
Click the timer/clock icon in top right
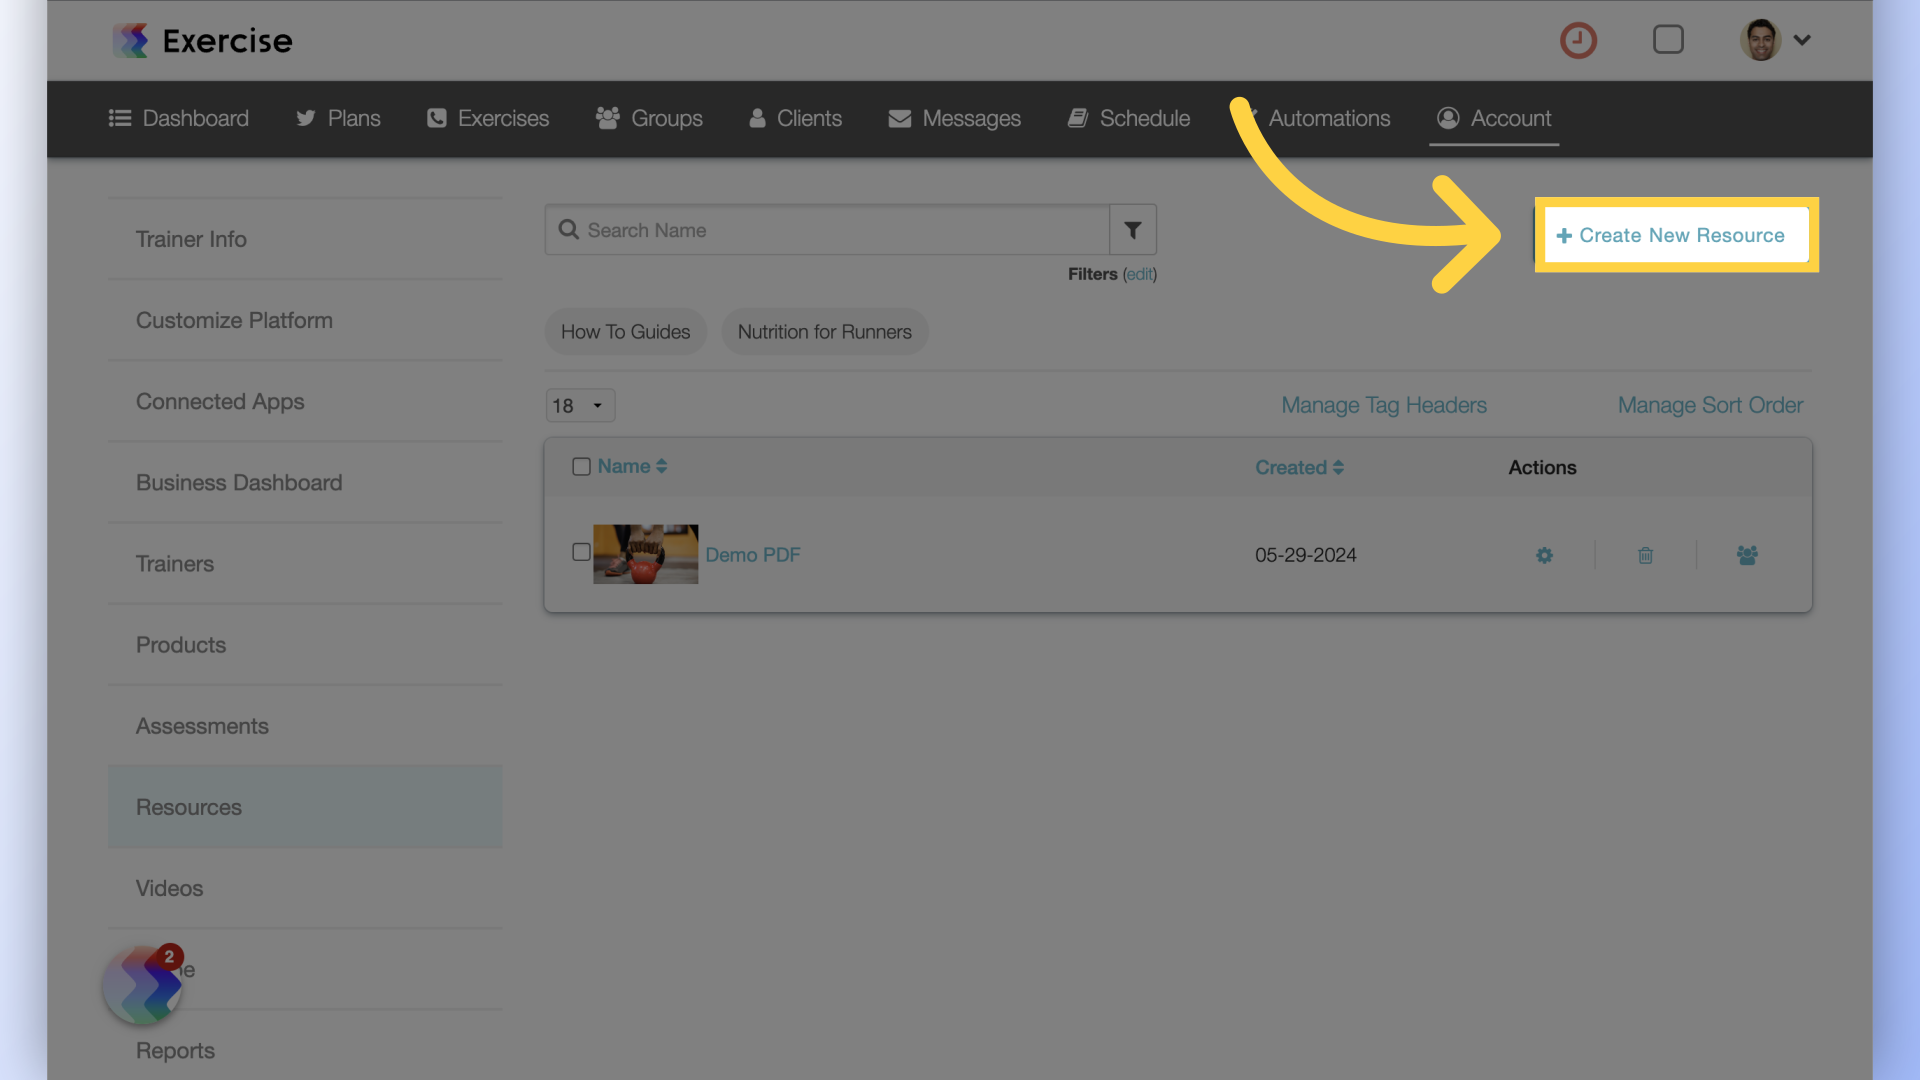pyautogui.click(x=1578, y=38)
